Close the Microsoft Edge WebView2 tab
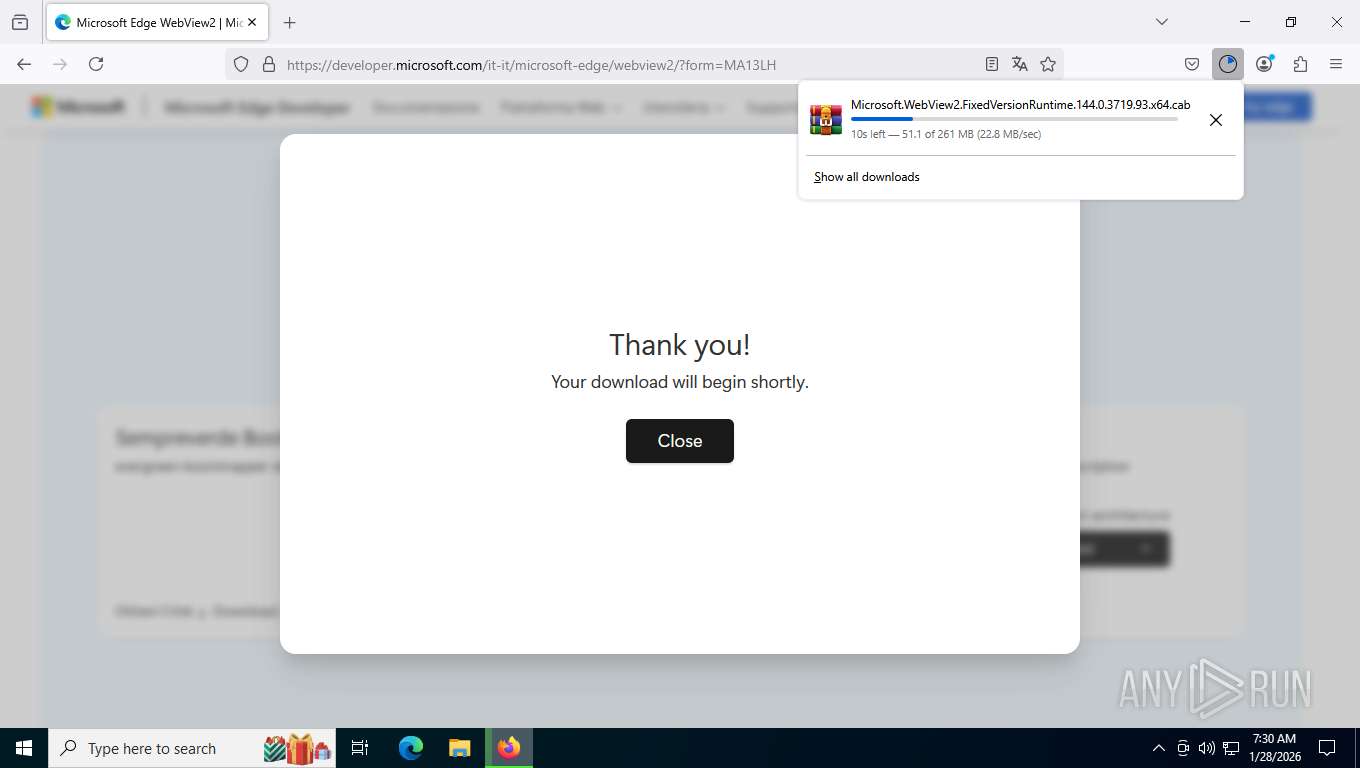 252,22
